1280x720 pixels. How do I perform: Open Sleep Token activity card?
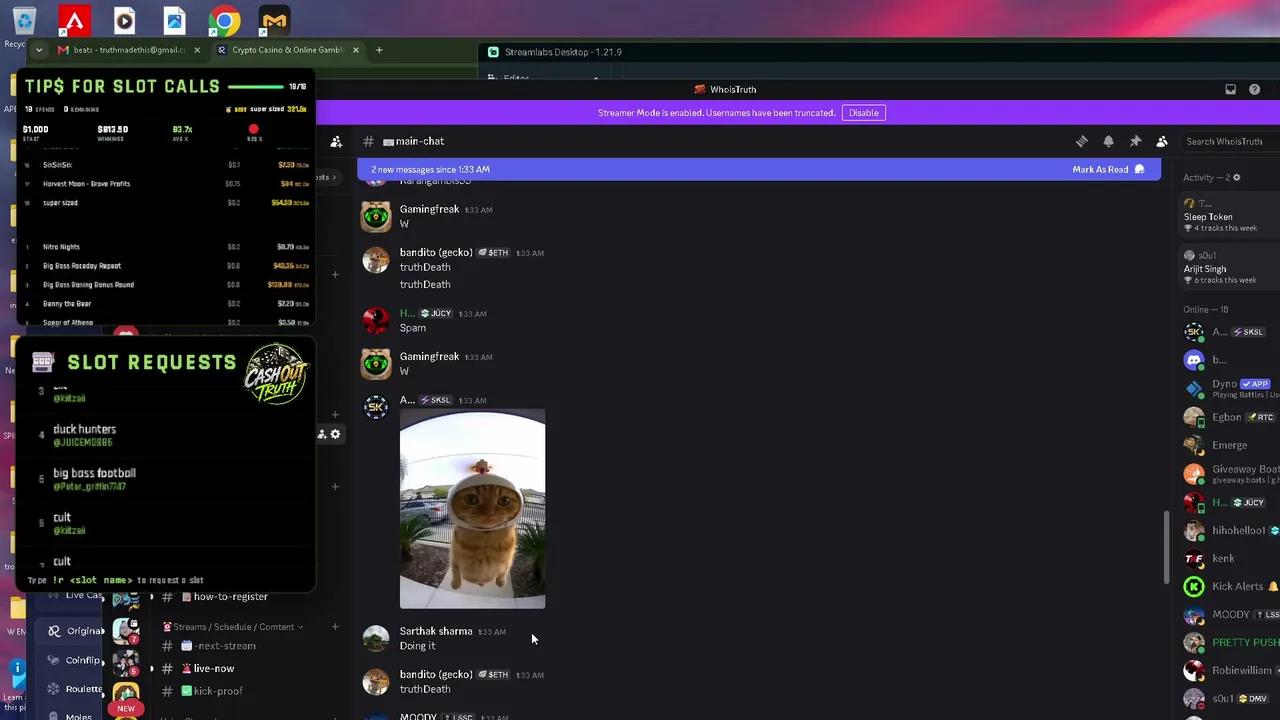click(x=1230, y=215)
